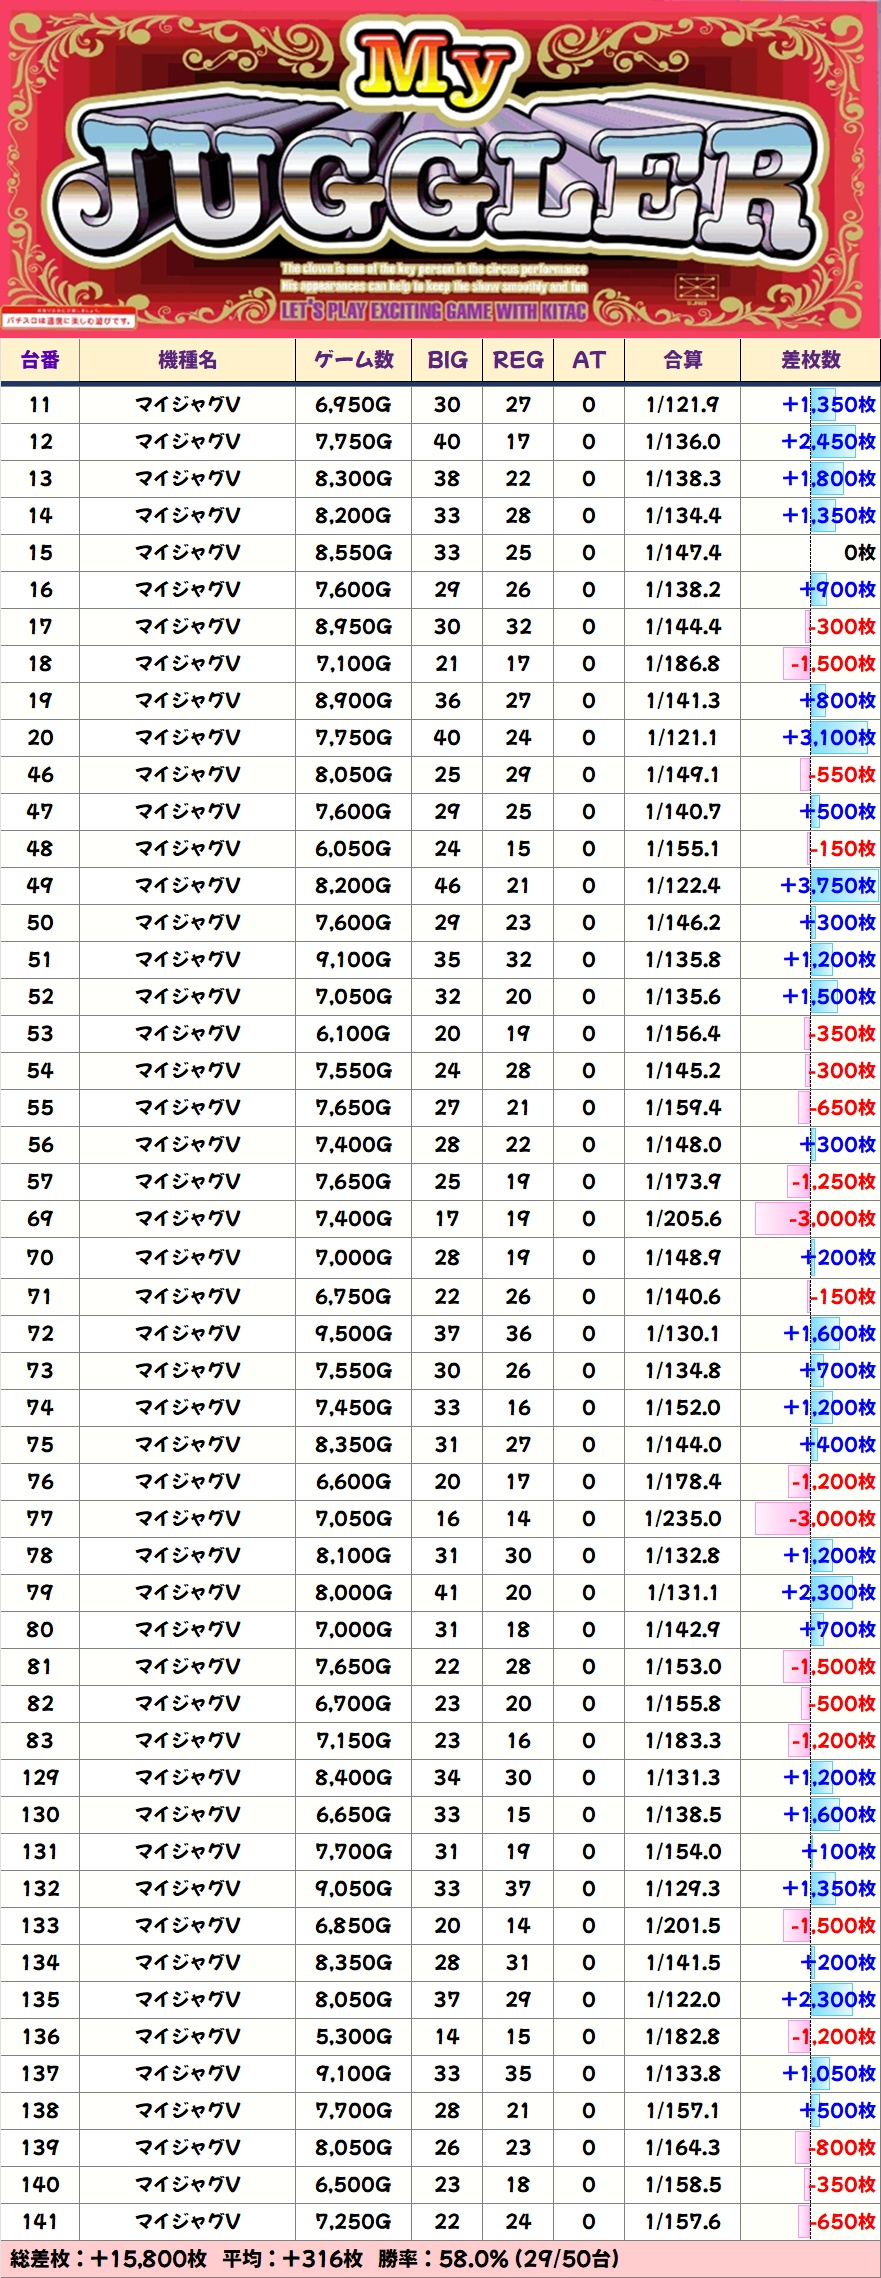This screenshot has width=881, height=2278.
Task: Click the BIG column header
Action: point(447,361)
